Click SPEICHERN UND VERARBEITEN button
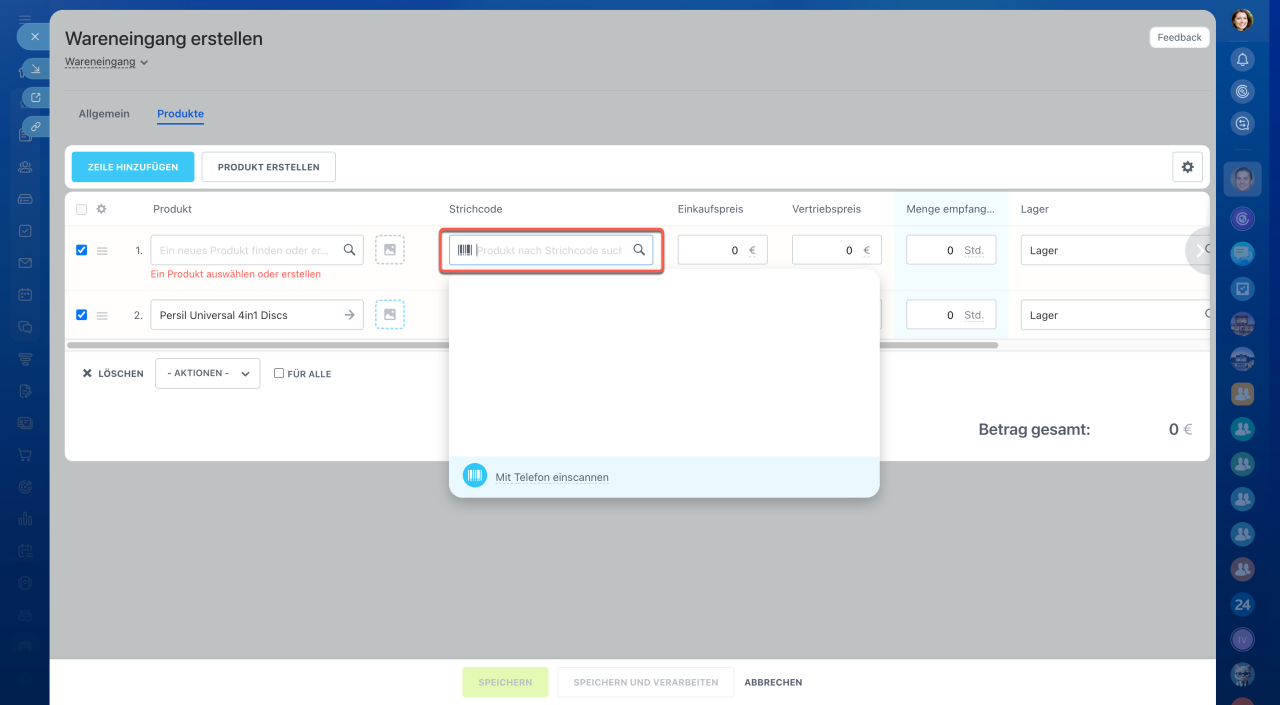The width and height of the screenshot is (1280, 705). point(646,682)
